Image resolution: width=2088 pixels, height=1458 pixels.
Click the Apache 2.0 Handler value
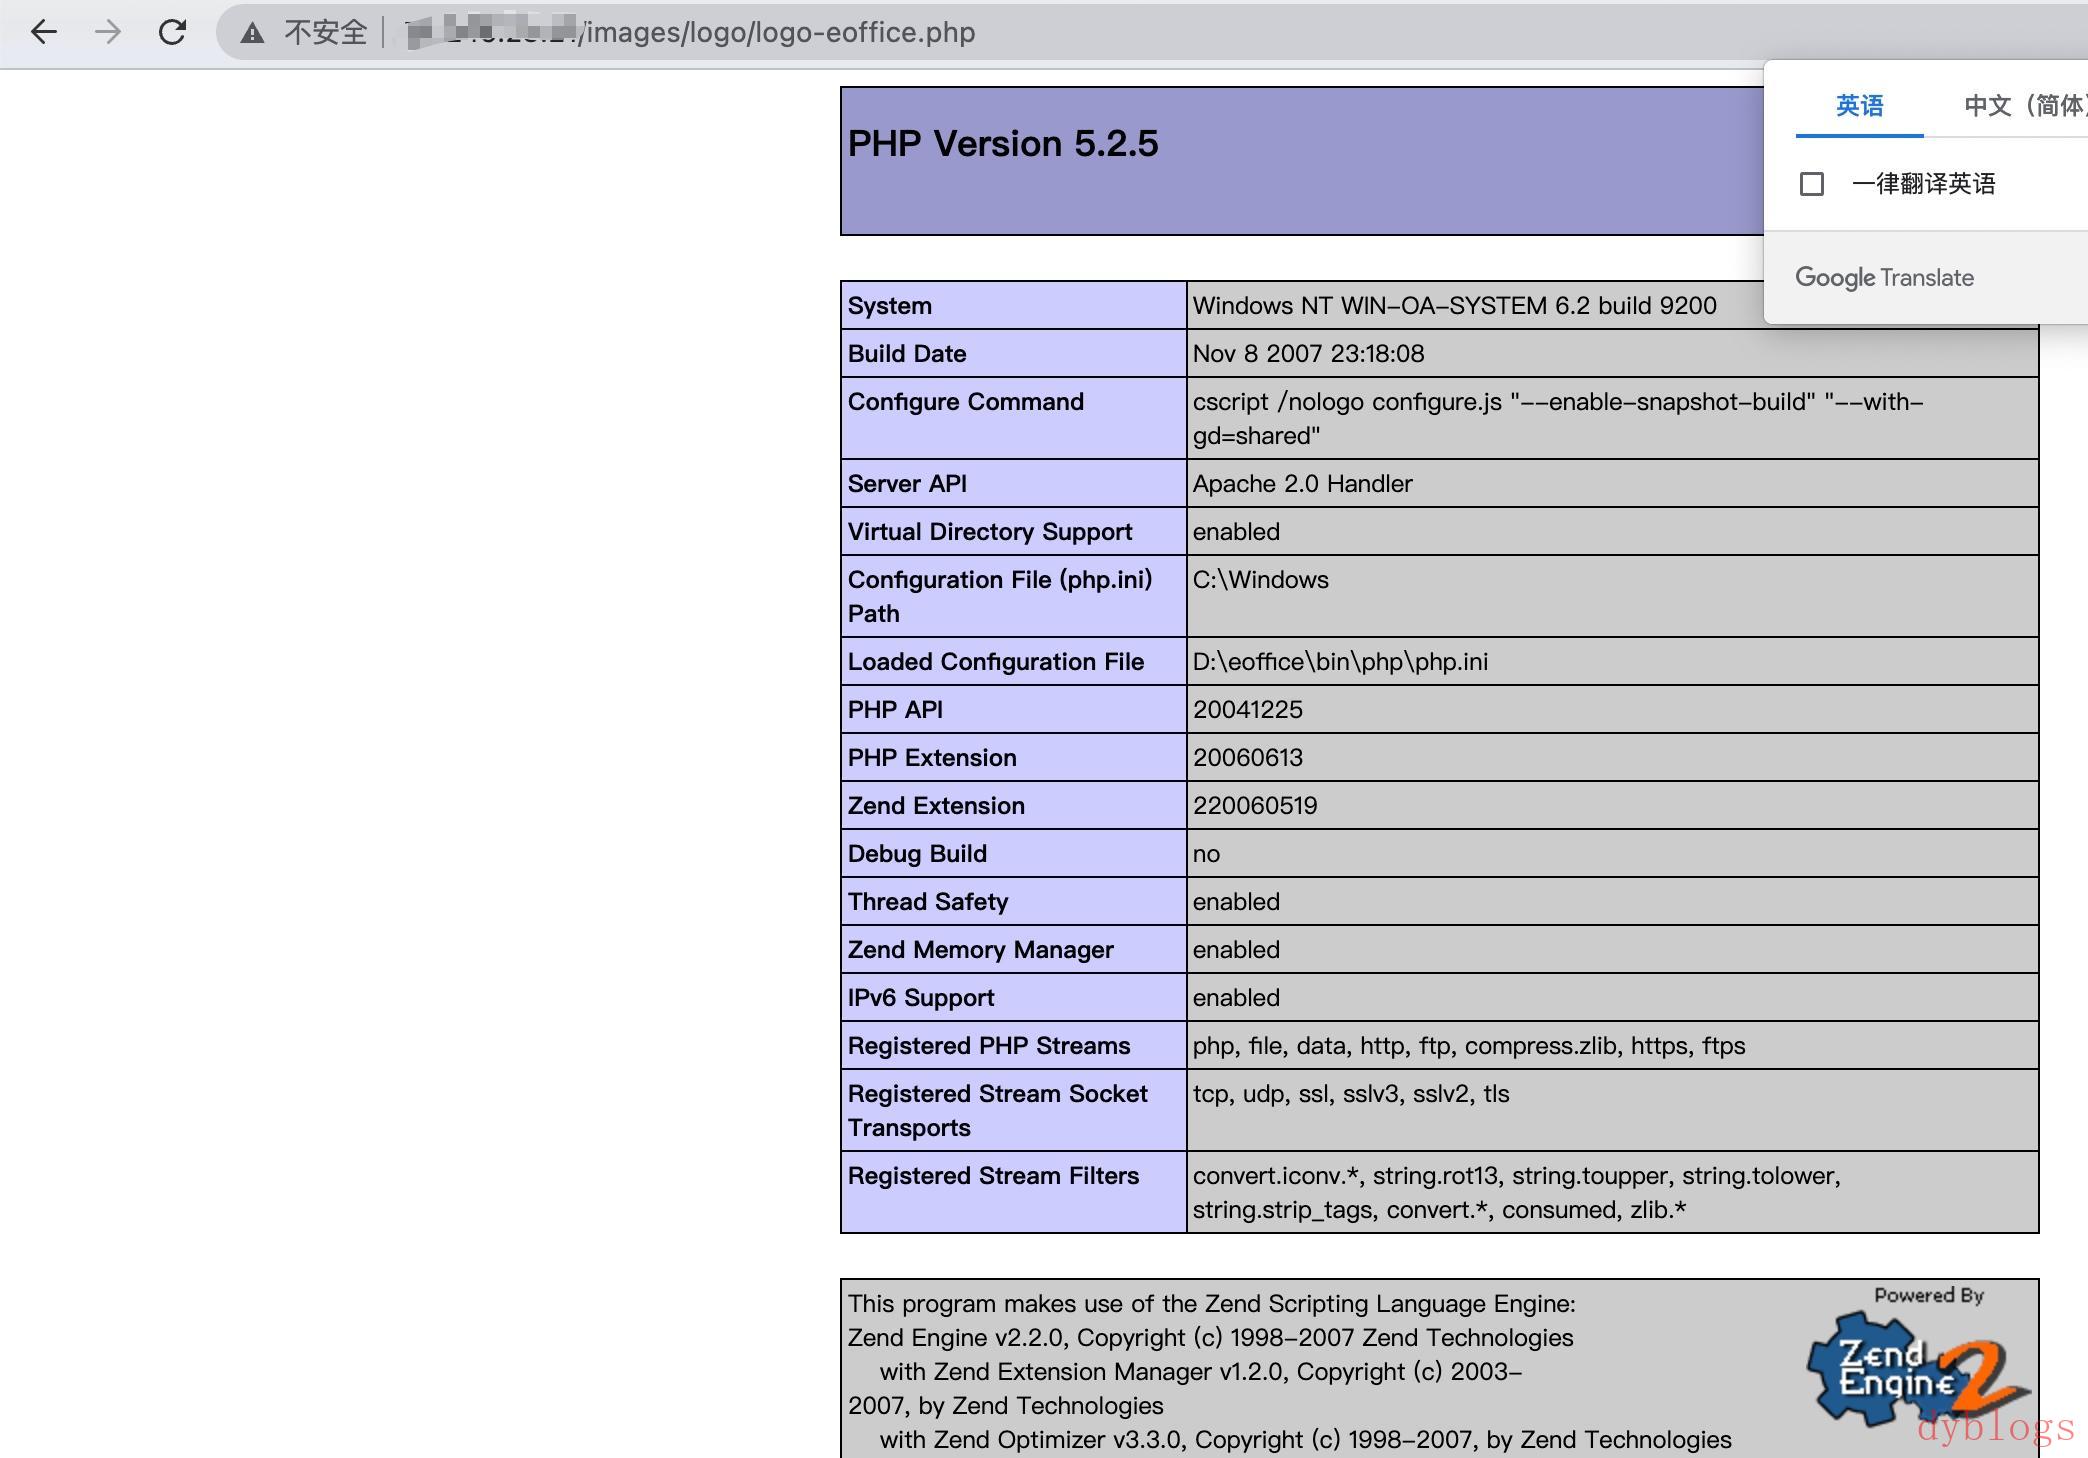(1302, 484)
